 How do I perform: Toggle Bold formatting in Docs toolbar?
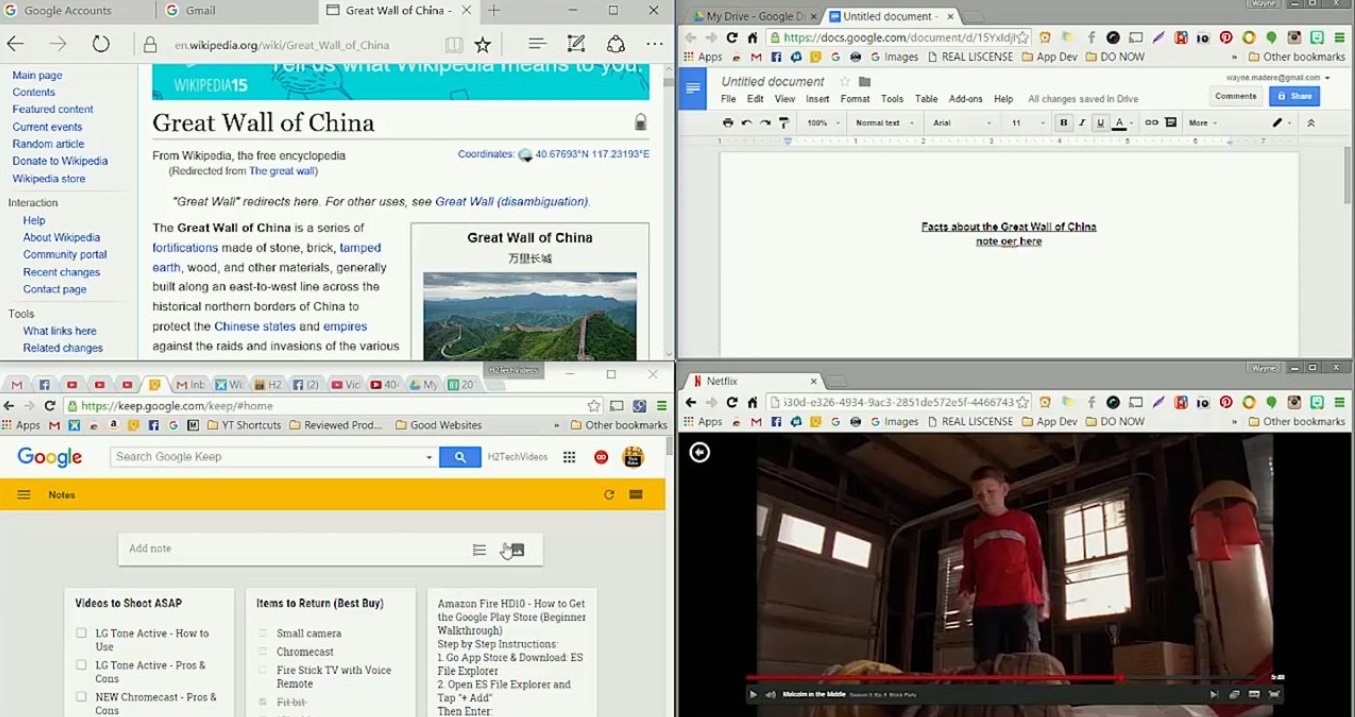click(1063, 123)
